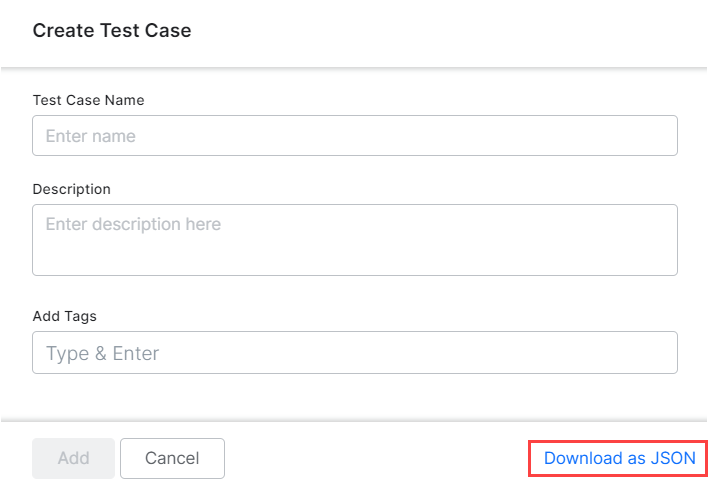This screenshot has width=708, height=487.
Task: Click the Description field label
Action: pos(71,189)
